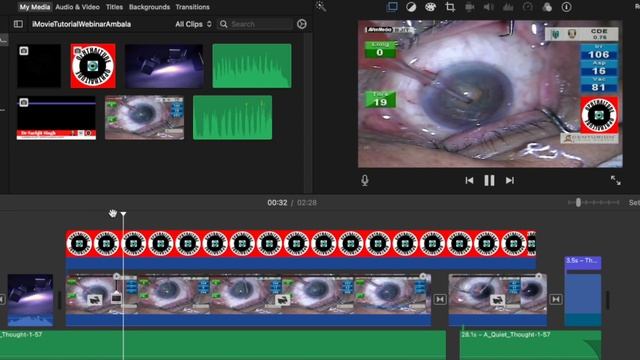Image resolution: width=640 pixels, height=360 pixels.
Task: Click the timeline playhead marker
Action: (123, 213)
